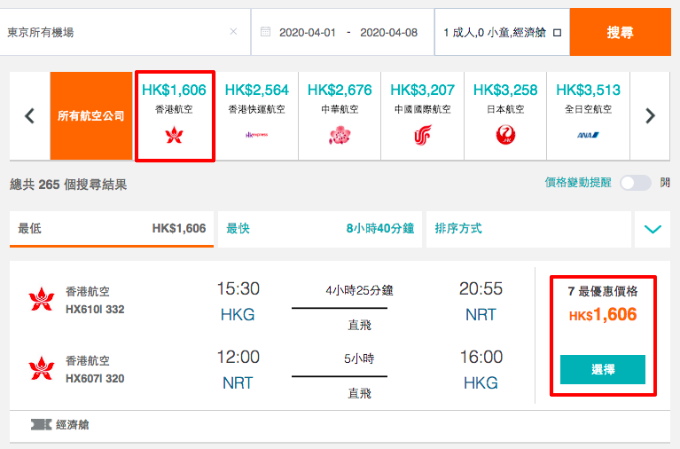
Task: Click the orange search button
Action: pos(620,32)
